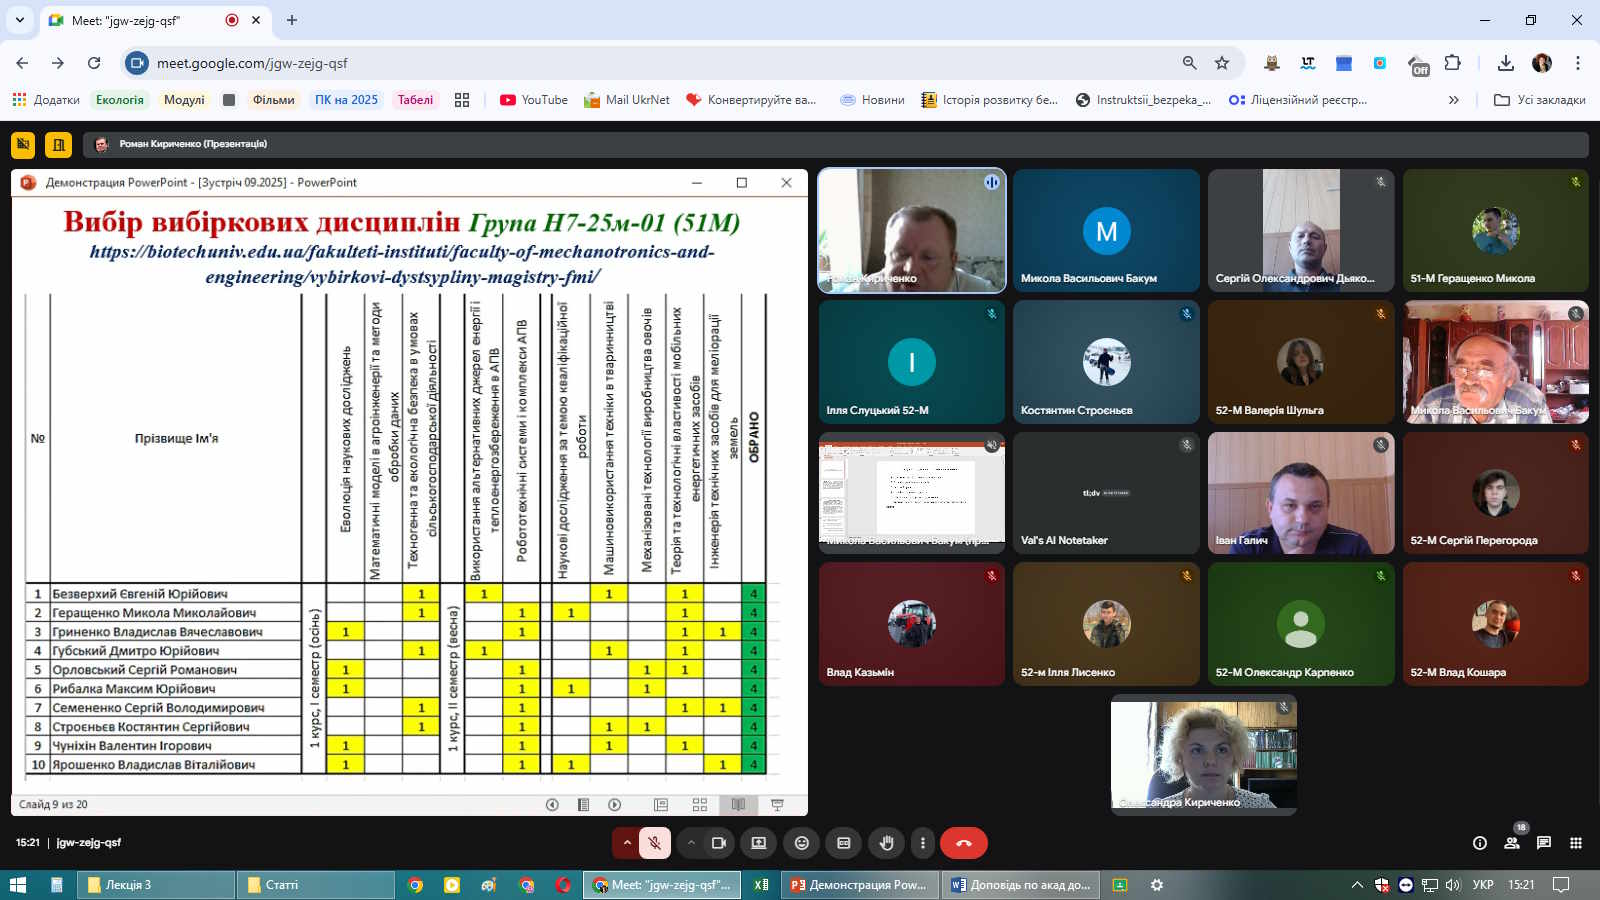Viewport: 1600px width, 900px height.
Task: Unmute the microphone
Action: pyautogui.click(x=655, y=843)
